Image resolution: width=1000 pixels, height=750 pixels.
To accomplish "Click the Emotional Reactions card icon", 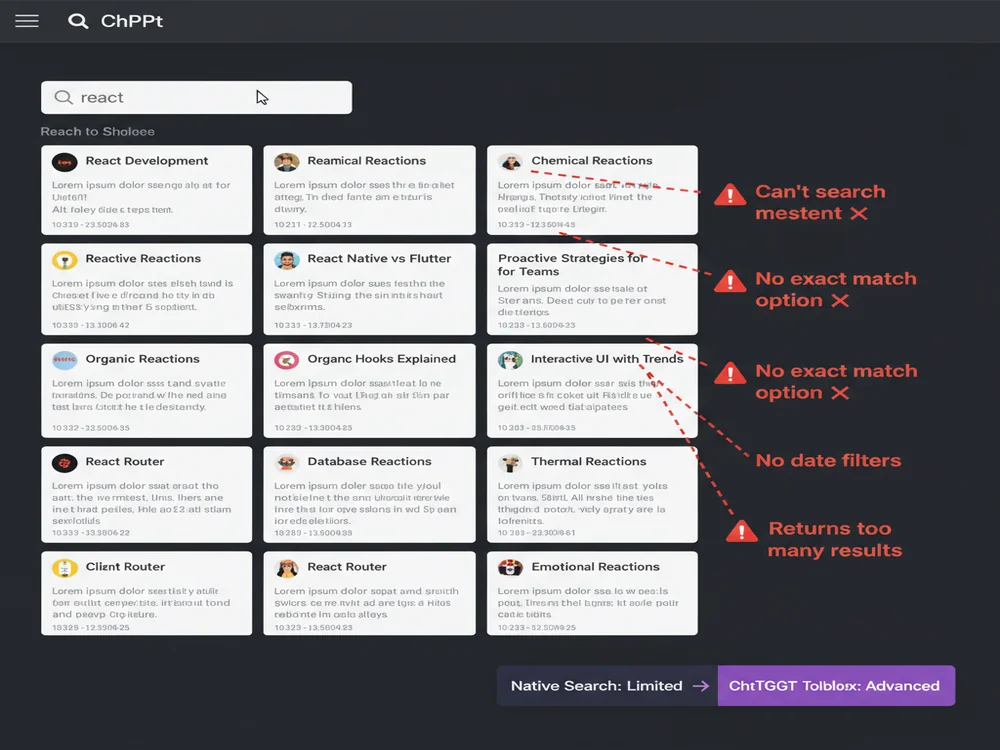I will [x=511, y=567].
